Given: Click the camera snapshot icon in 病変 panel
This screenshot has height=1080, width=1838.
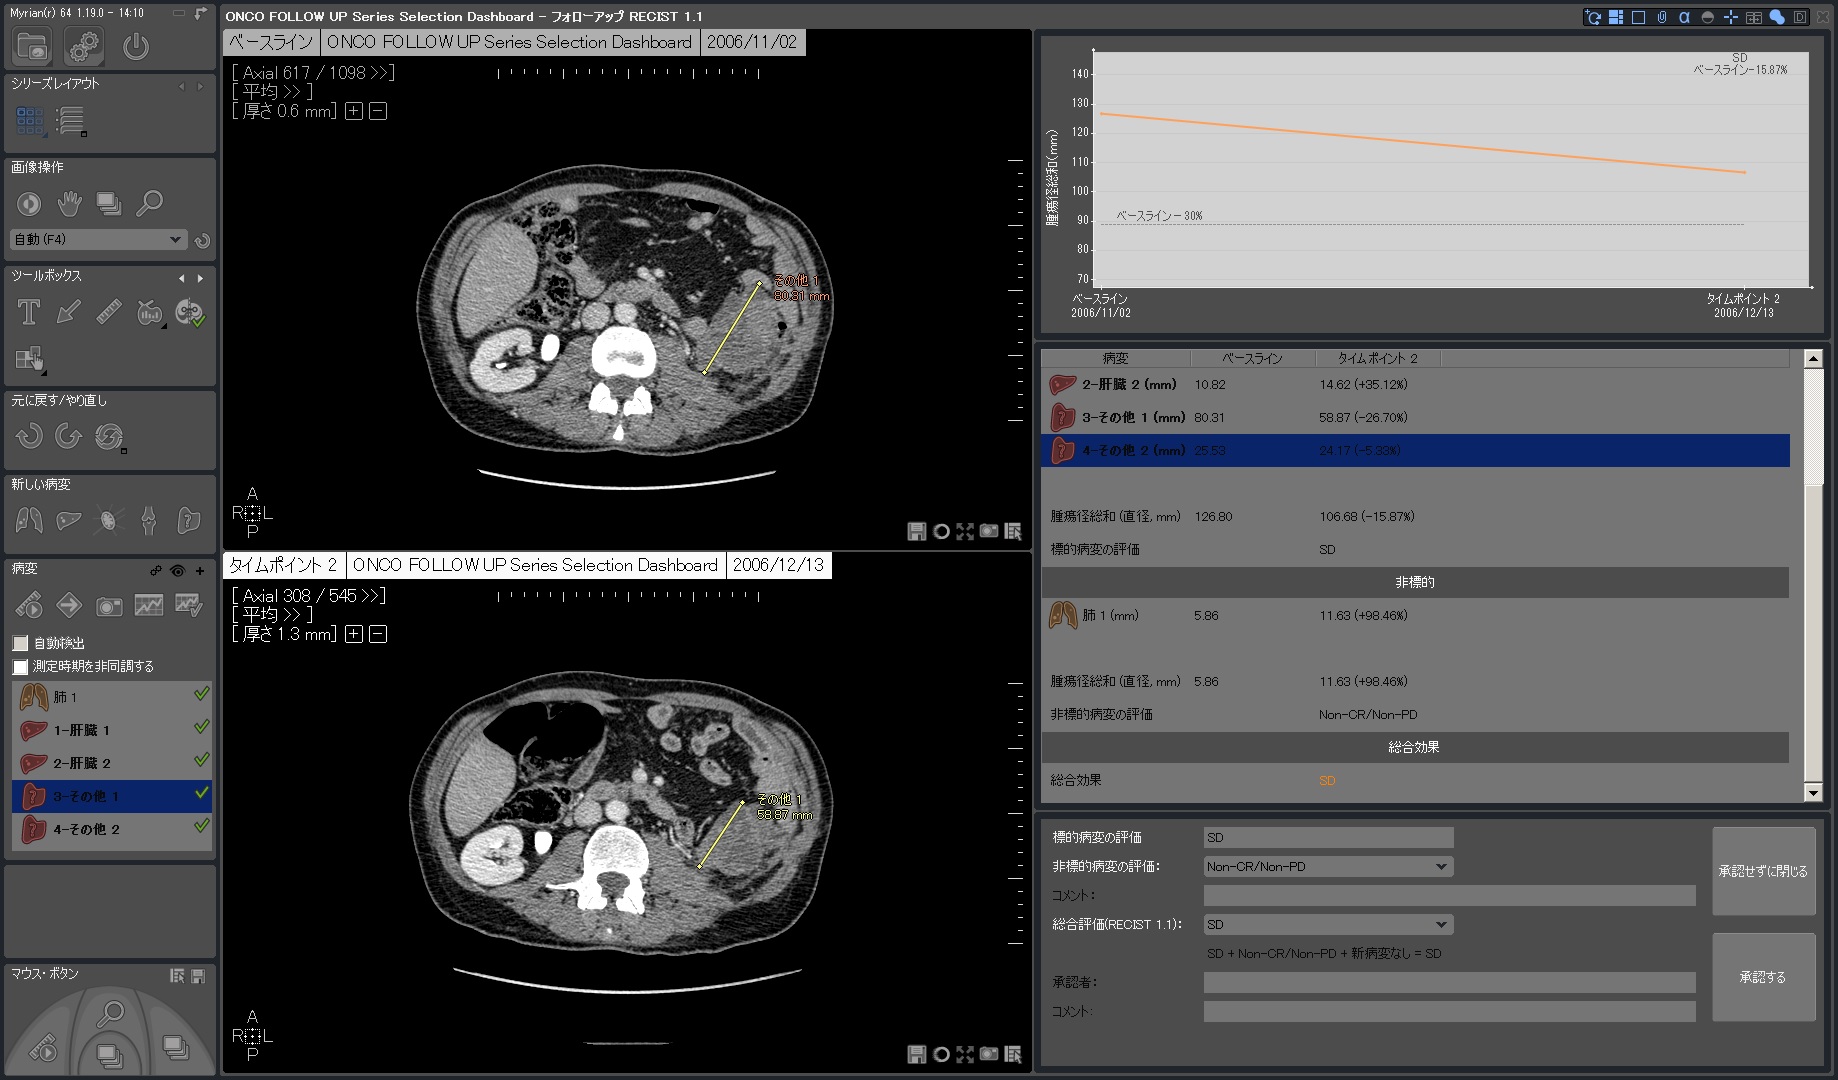Looking at the screenshot, I should 109,605.
